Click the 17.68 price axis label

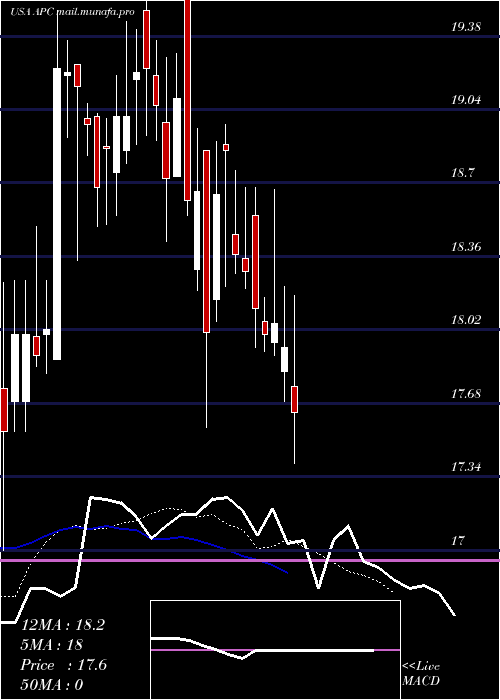466,394
